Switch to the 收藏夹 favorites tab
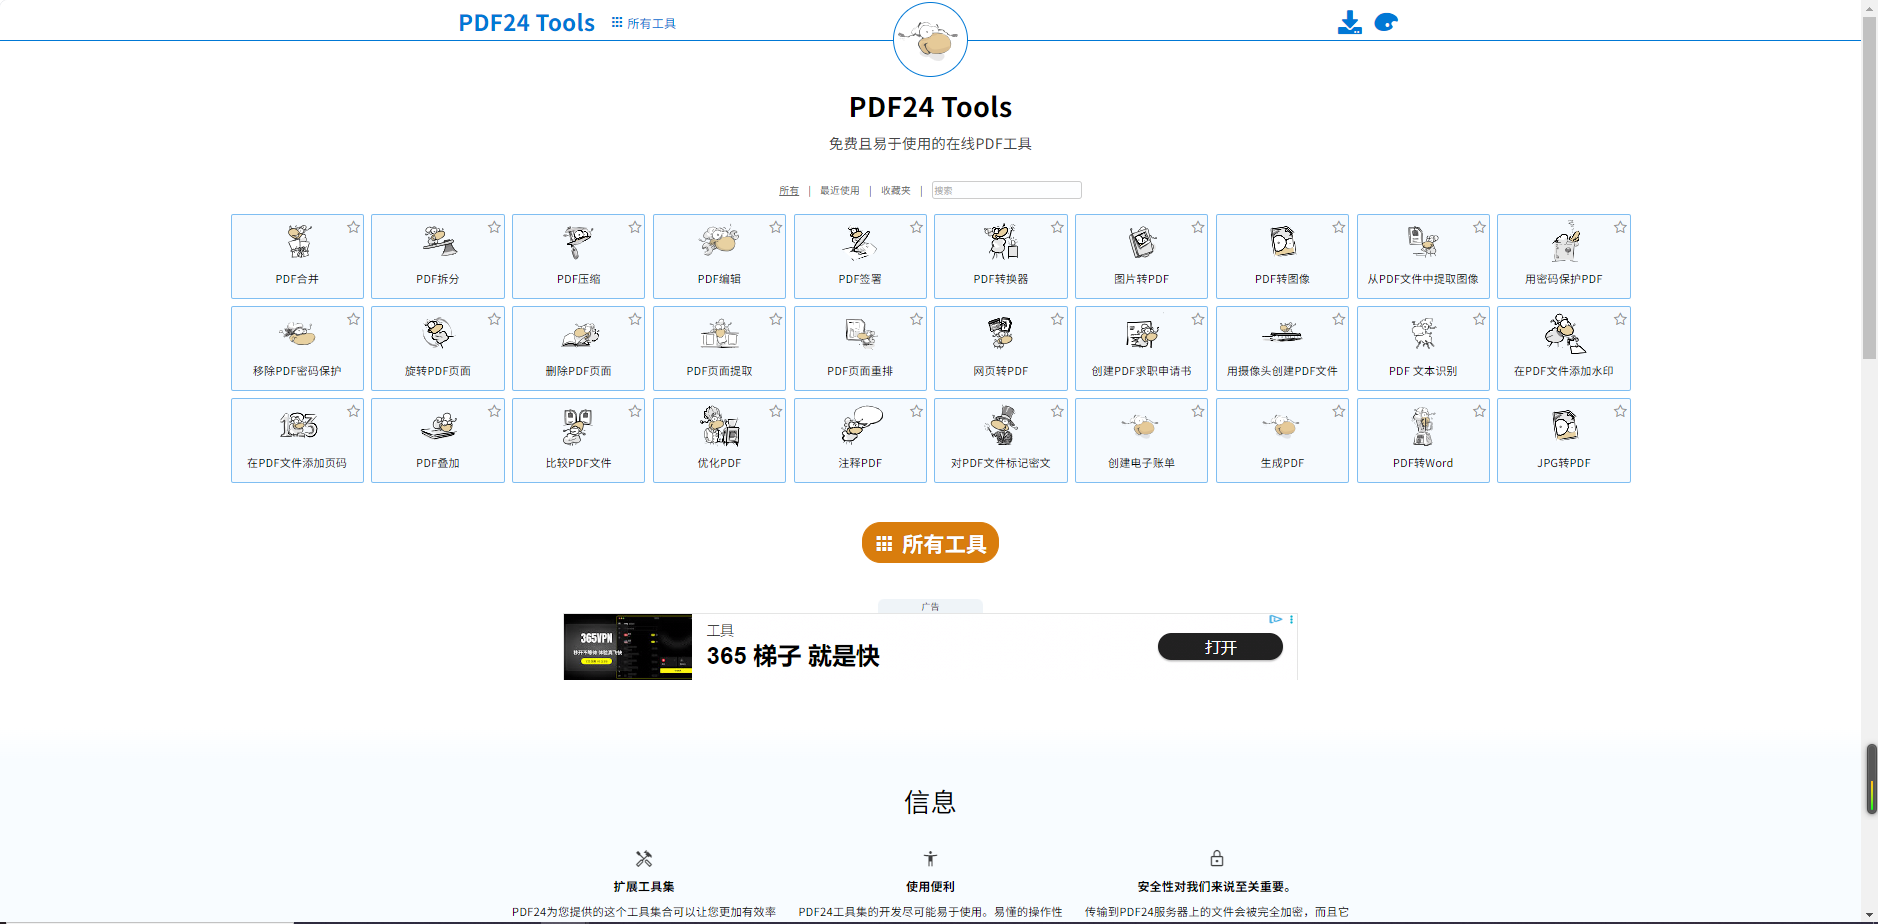Screen dimensions: 1878x924 point(895,191)
